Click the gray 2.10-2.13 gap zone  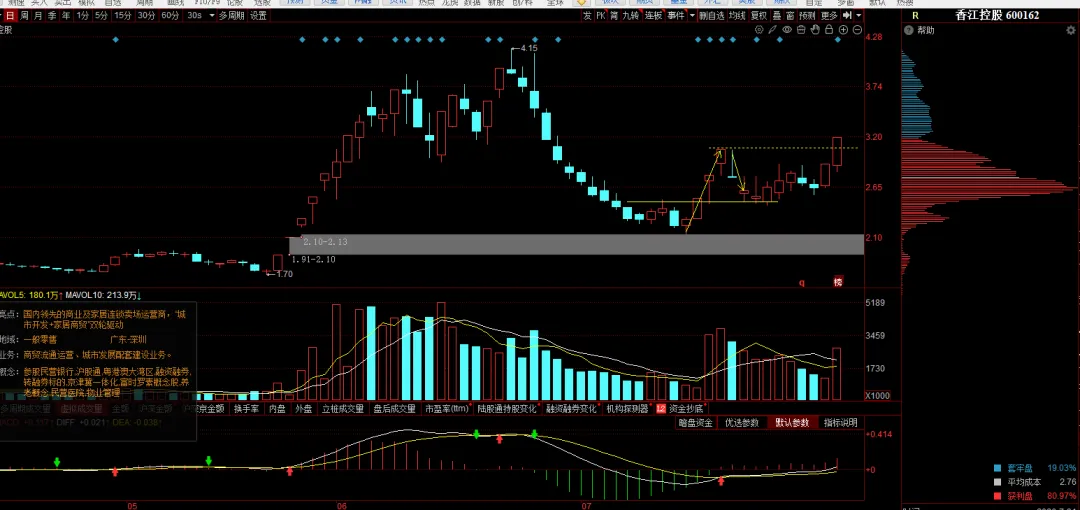pos(576,244)
